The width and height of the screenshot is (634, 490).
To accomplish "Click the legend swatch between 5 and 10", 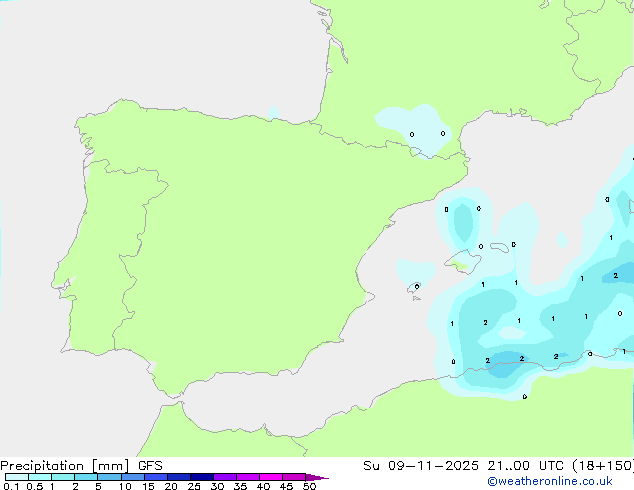I will 109,477.
